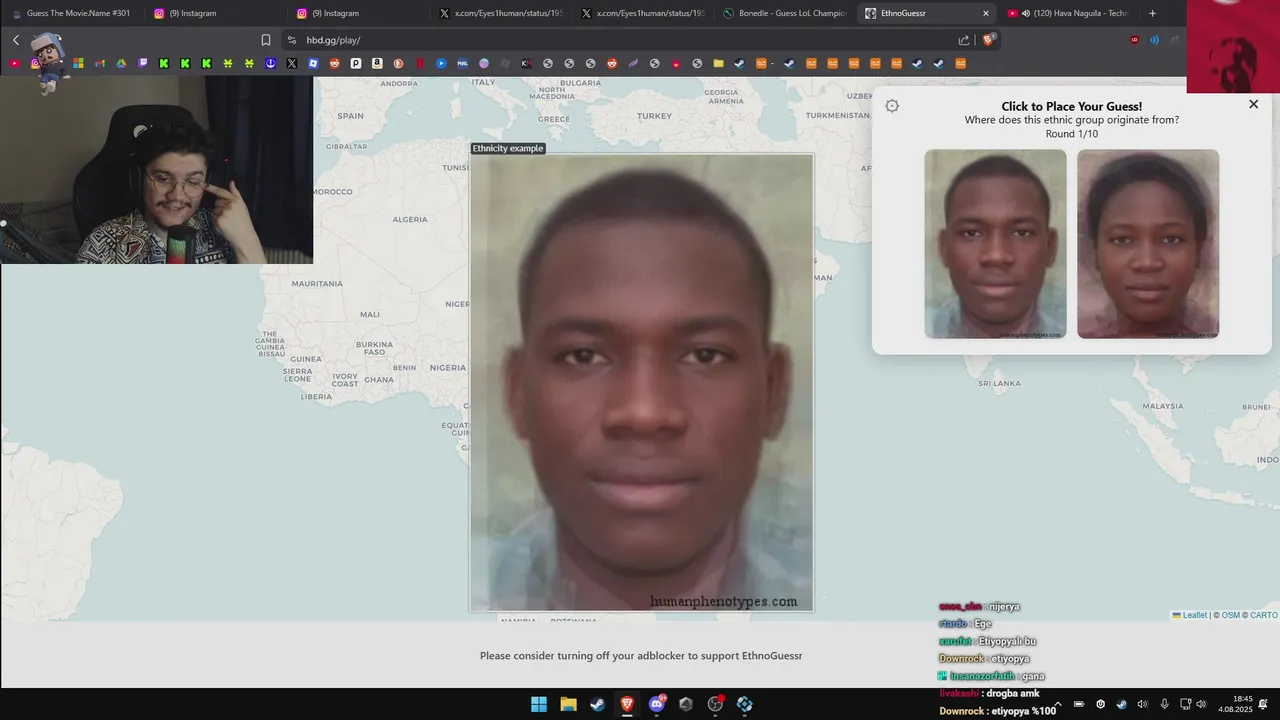The image size is (1280, 720).
Task: Open the Amazon bookmark
Action: click(377, 63)
